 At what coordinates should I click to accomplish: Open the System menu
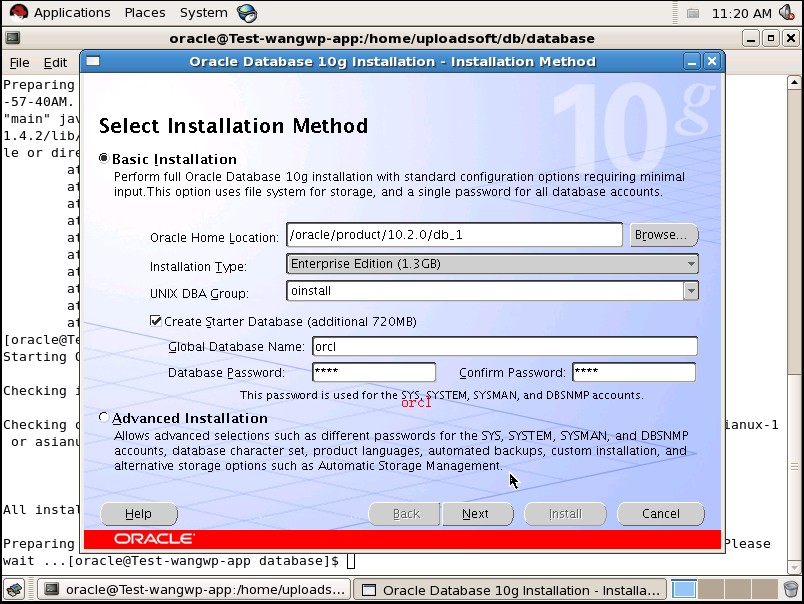(x=203, y=13)
